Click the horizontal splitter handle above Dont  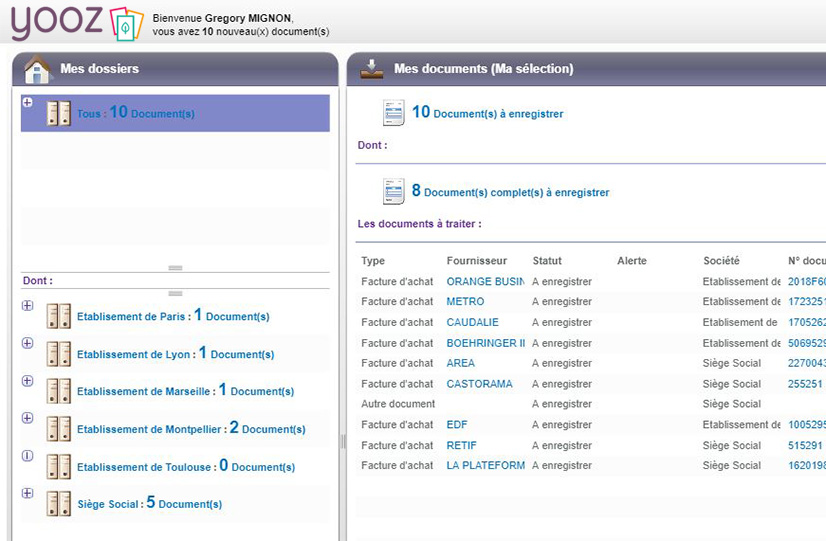pos(175,268)
